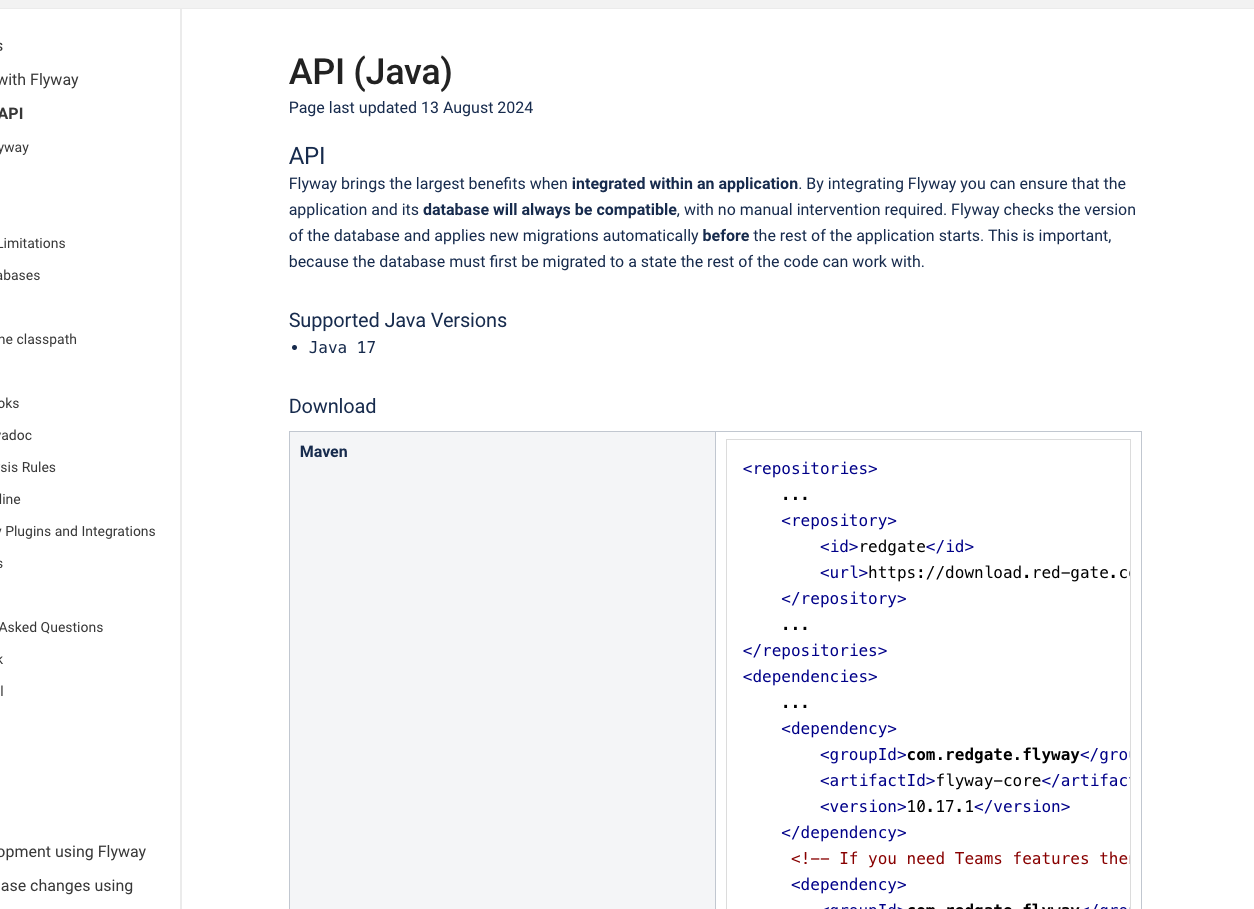Click the 'Download' heading
Viewport: 1254px width, 909px height.
[332, 406]
